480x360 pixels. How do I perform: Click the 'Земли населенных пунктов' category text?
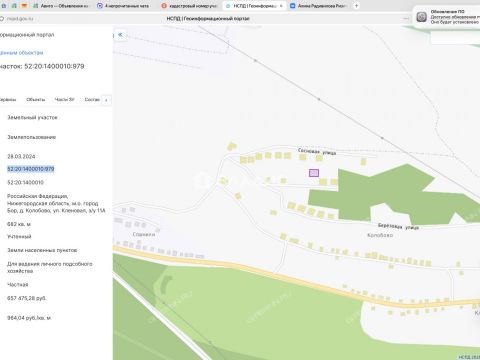click(42, 250)
